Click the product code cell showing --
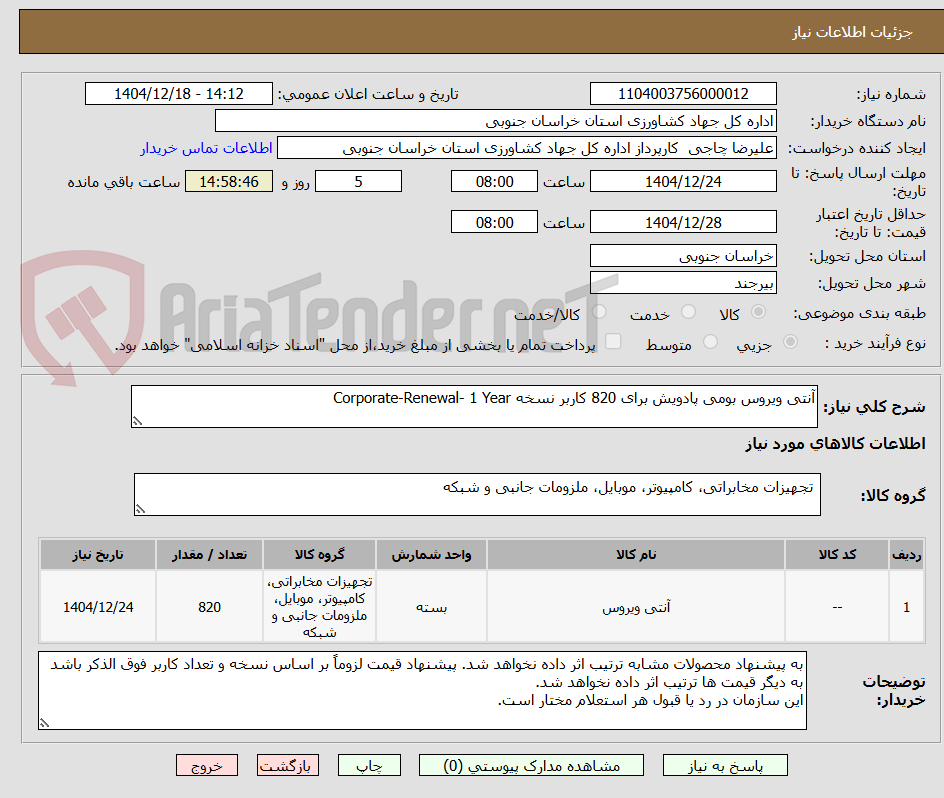Screen dimensions: 944x798 [x=837, y=607]
